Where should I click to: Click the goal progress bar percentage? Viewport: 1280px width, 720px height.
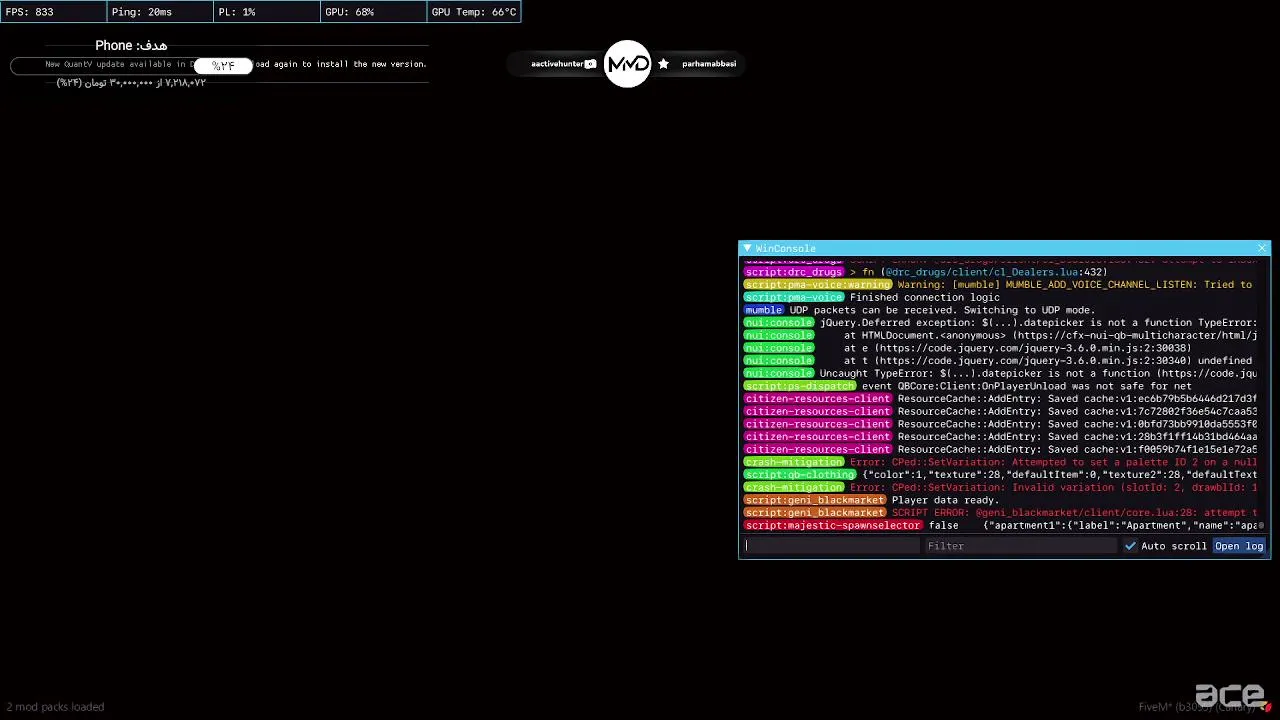click(x=223, y=66)
